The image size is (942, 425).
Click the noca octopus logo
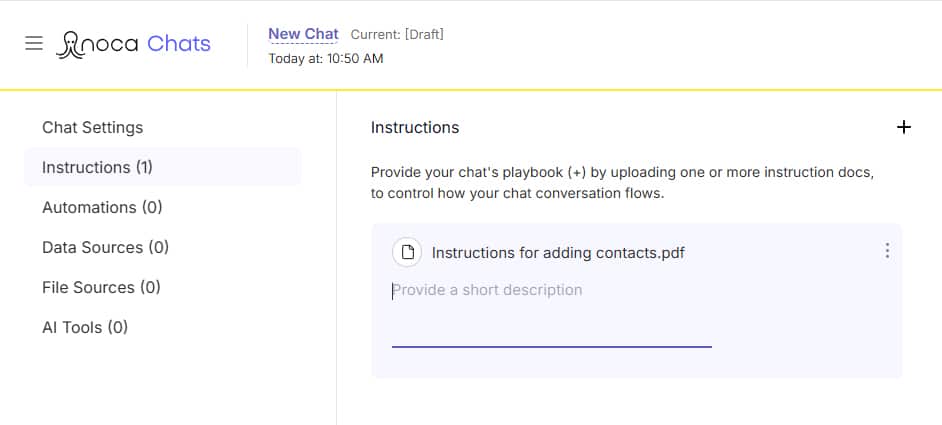click(x=97, y=44)
